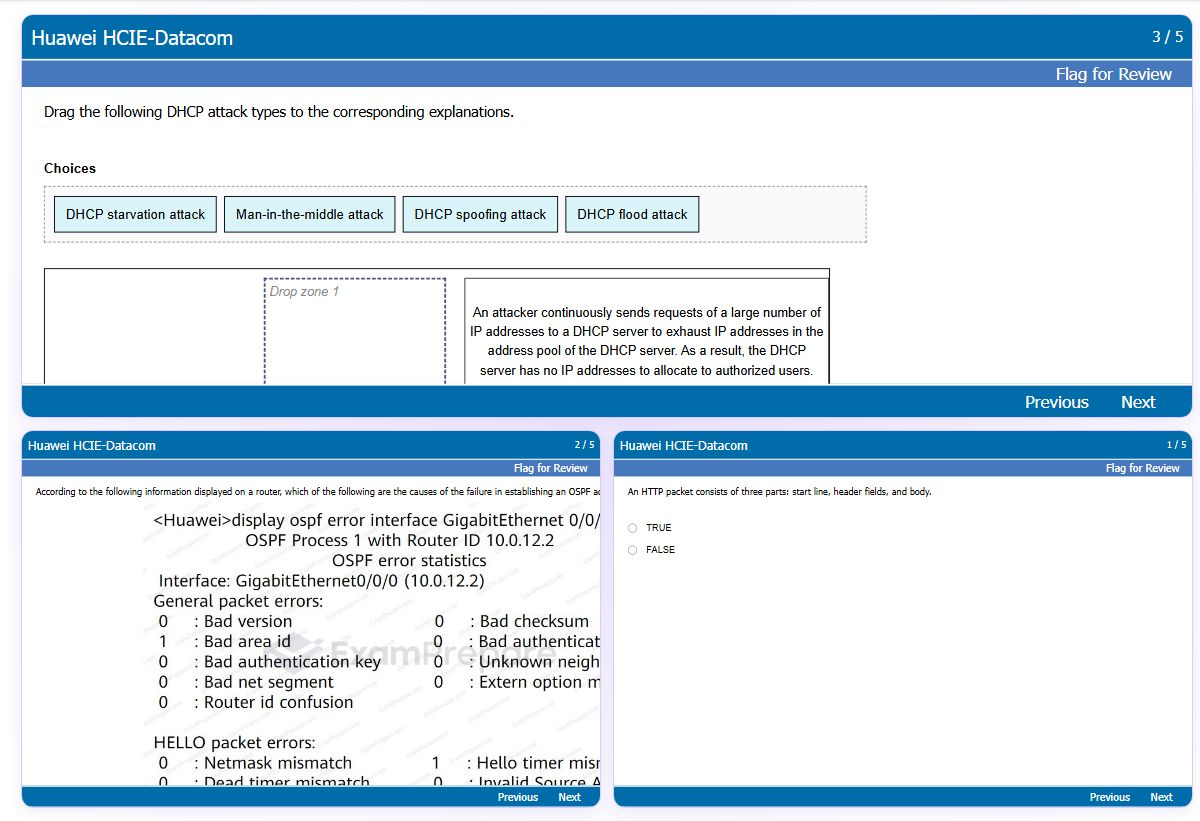This screenshot has height=821, width=1200.
Task: Click the 'Netmask mismatch' row
Action: (255, 763)
